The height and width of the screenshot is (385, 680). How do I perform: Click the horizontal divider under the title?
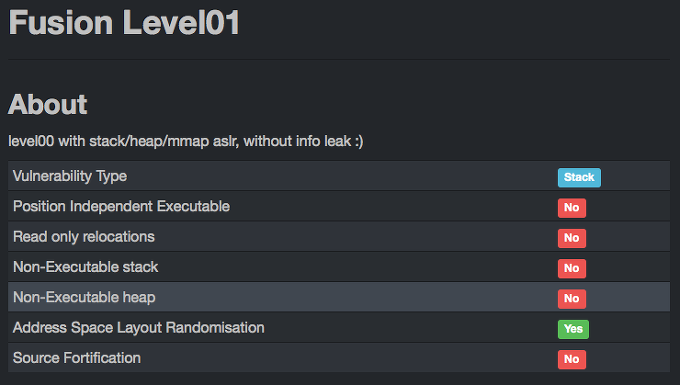(339, 59)
